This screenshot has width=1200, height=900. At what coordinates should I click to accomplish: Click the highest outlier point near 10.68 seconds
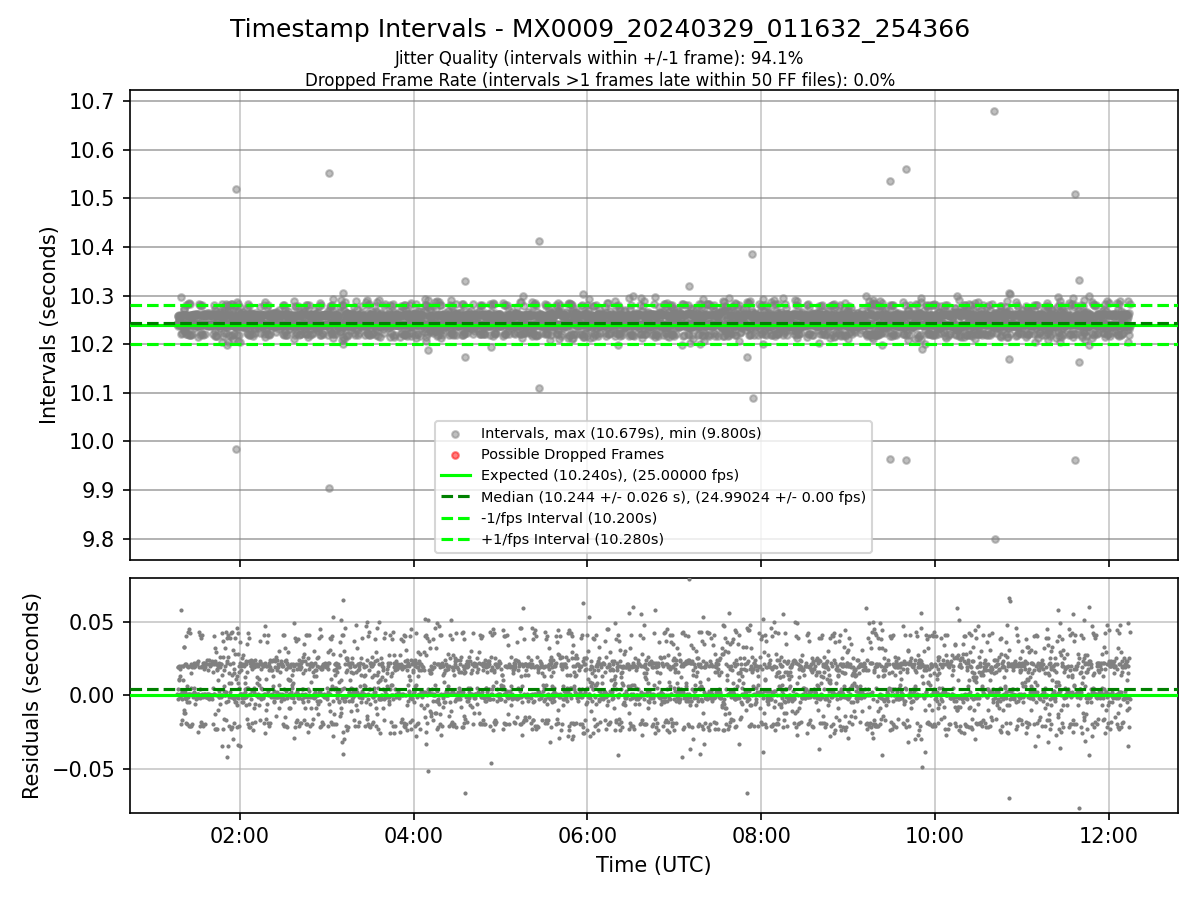994,111
